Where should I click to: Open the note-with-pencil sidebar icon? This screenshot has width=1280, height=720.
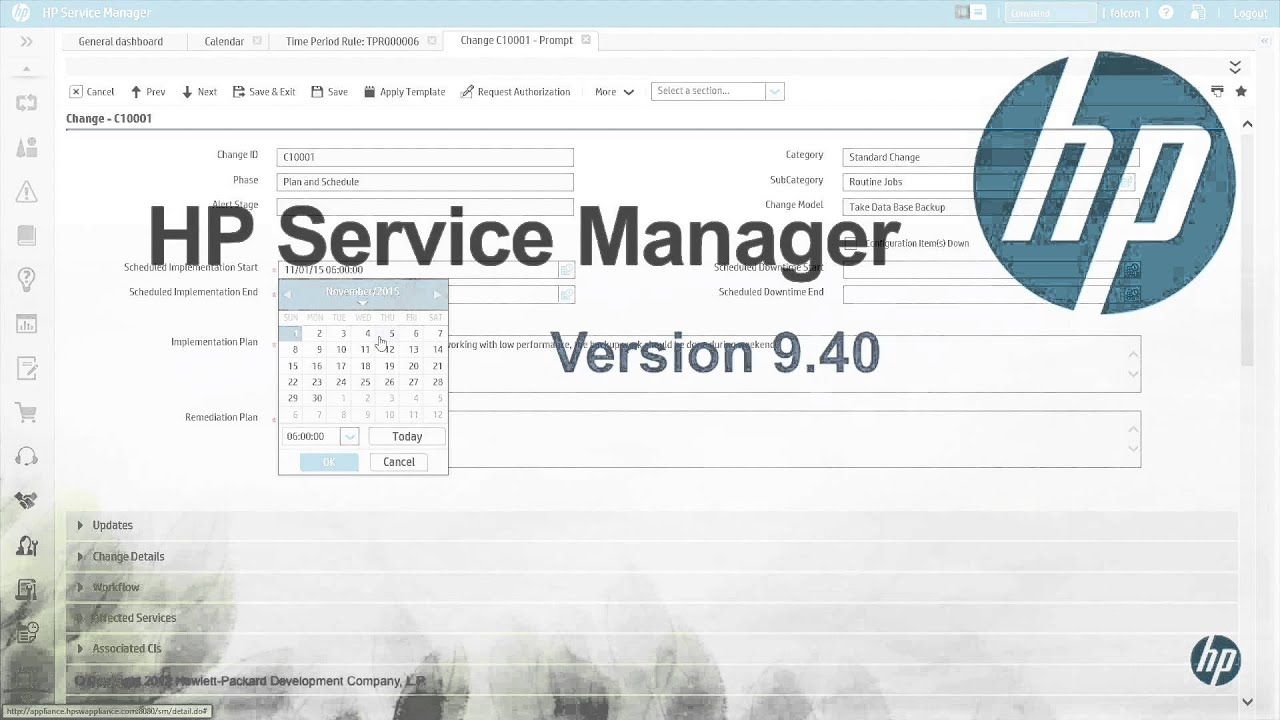click(x=26, y=368)
